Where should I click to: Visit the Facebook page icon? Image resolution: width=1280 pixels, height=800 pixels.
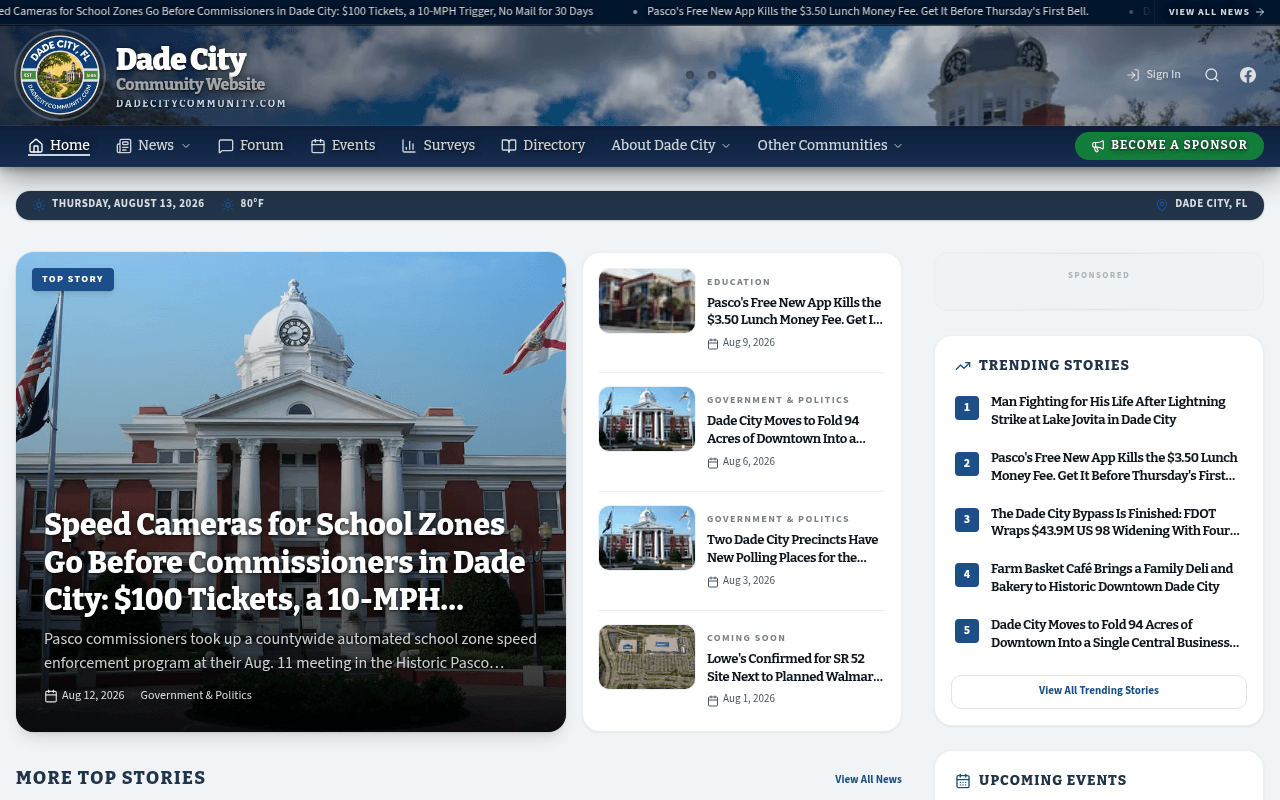click(x=1248, y=75)
